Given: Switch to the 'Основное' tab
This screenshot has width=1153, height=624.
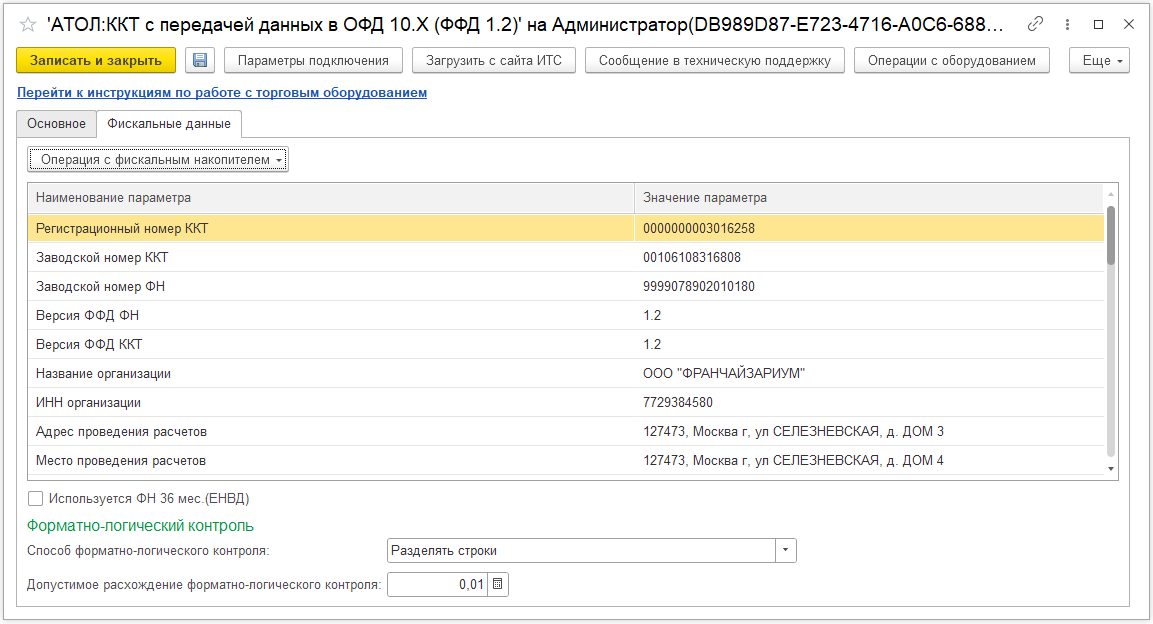Looking at the screenshot, I should pos(57,124).
